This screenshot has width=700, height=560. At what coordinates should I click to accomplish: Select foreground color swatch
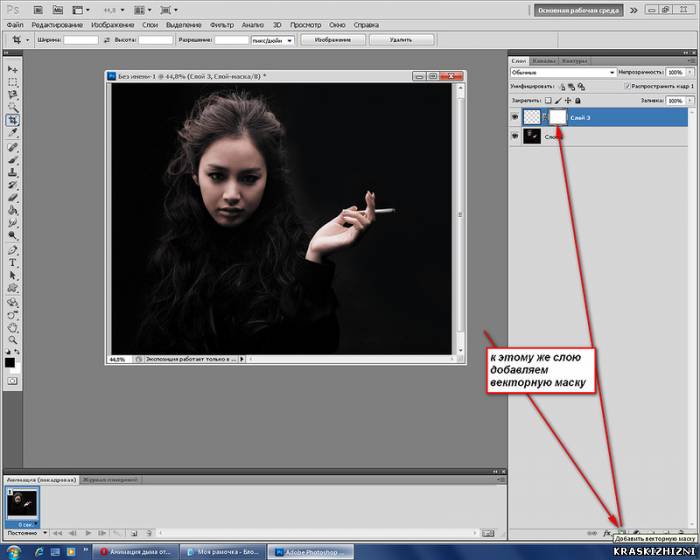[9, 363]
